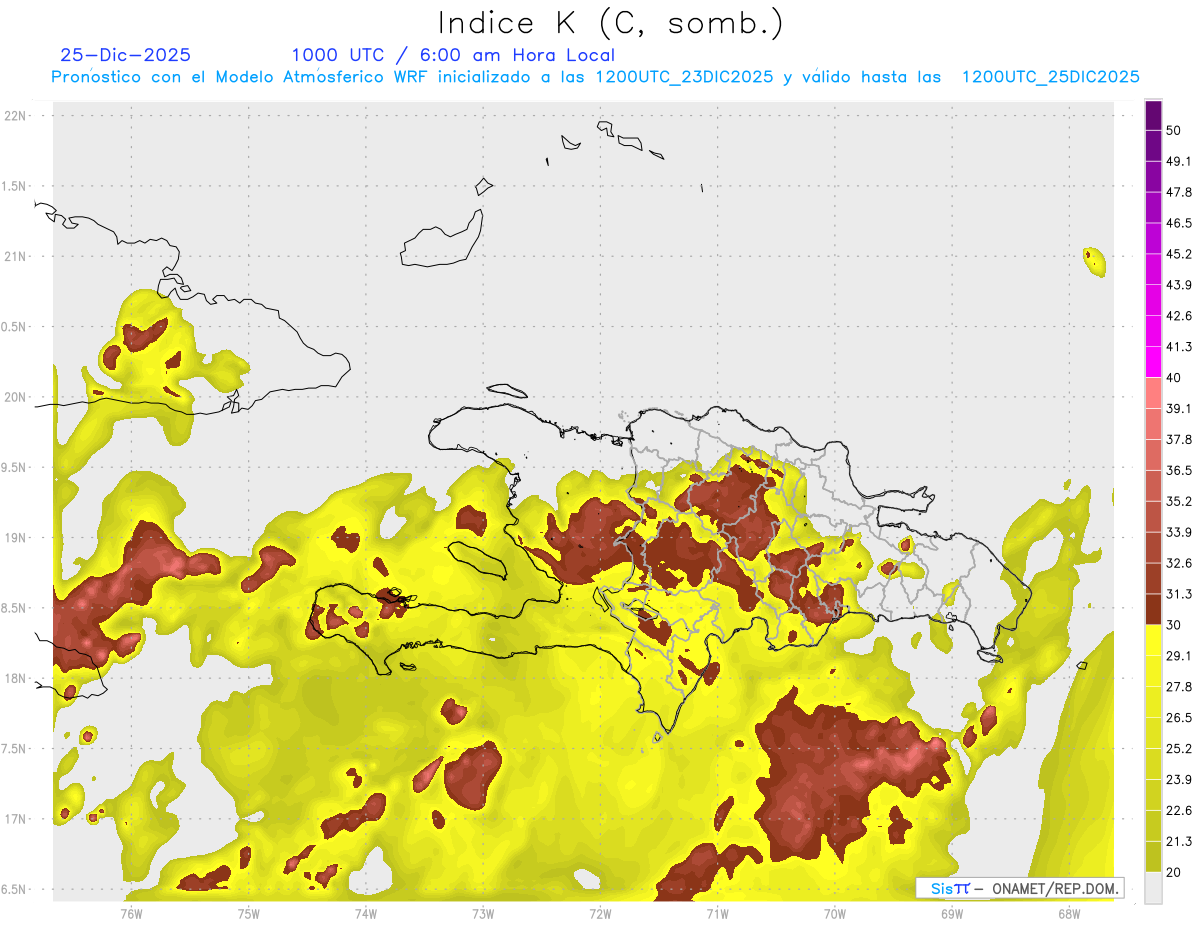This screenshot has width=1200, height=927.
Task: Click the clipped latitude label '6.5N'
Action: coord(15,890)
